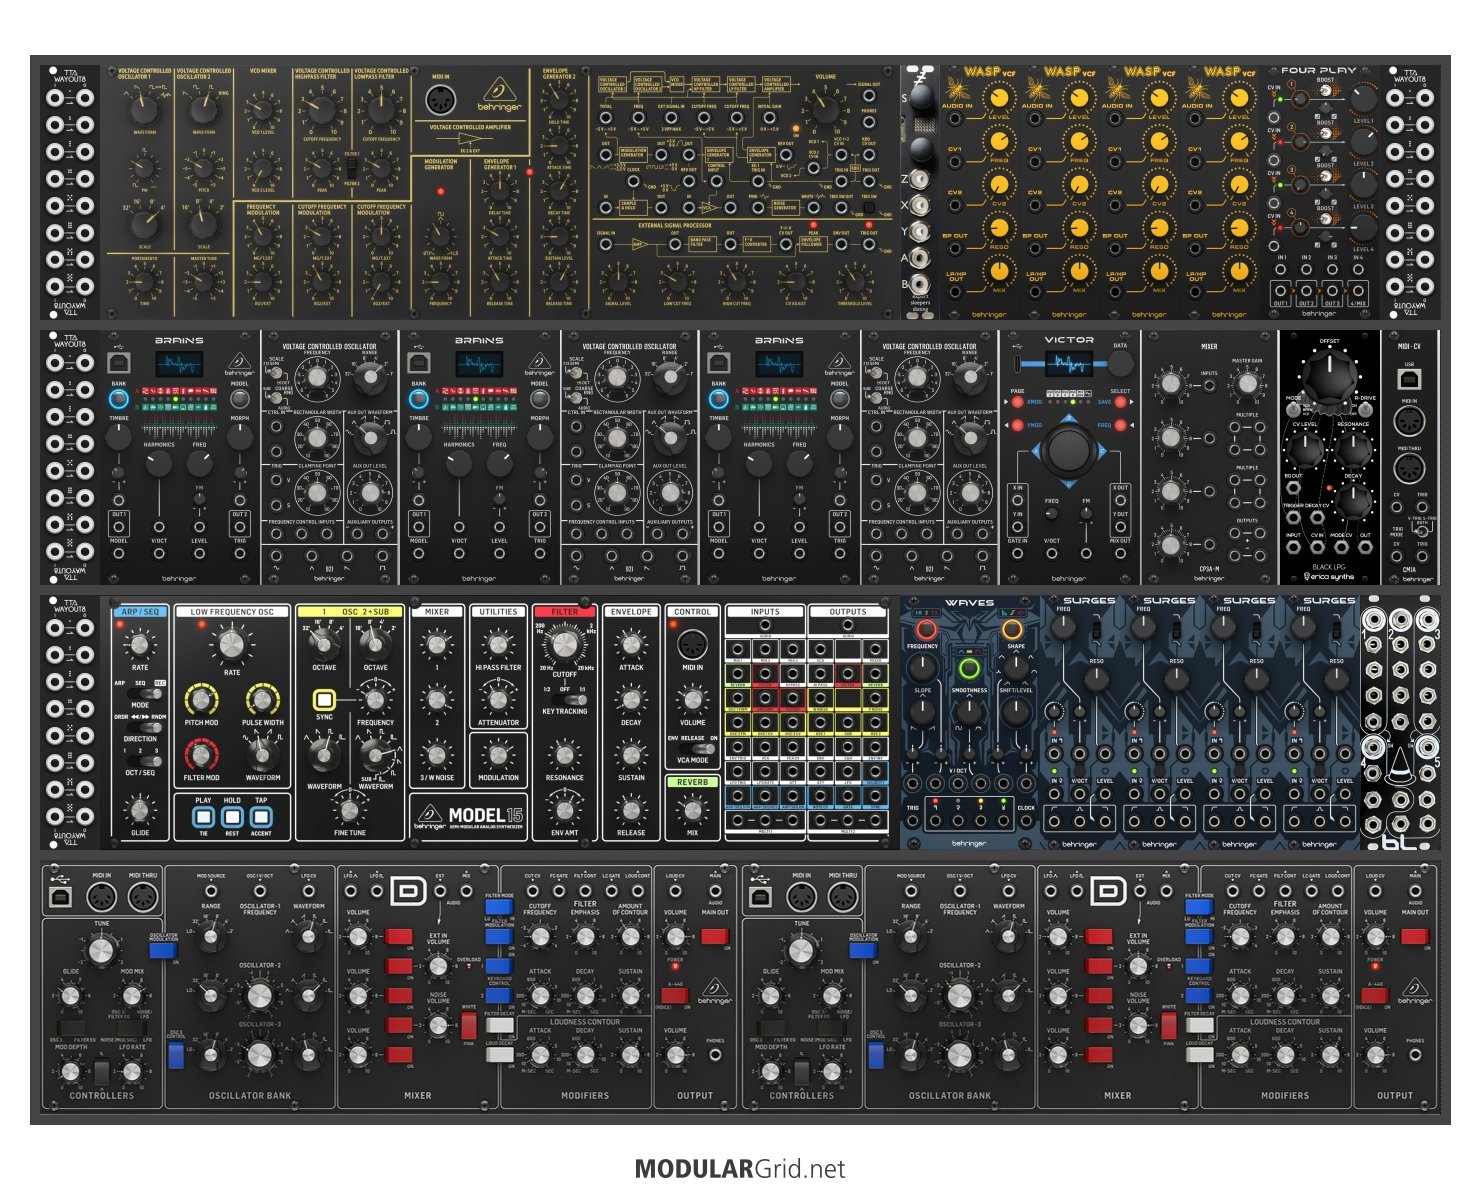Screen dimensions: 1481x1190
Task: Click the yellow-ringed PITCH MOD knob
Action: point(201,699)
